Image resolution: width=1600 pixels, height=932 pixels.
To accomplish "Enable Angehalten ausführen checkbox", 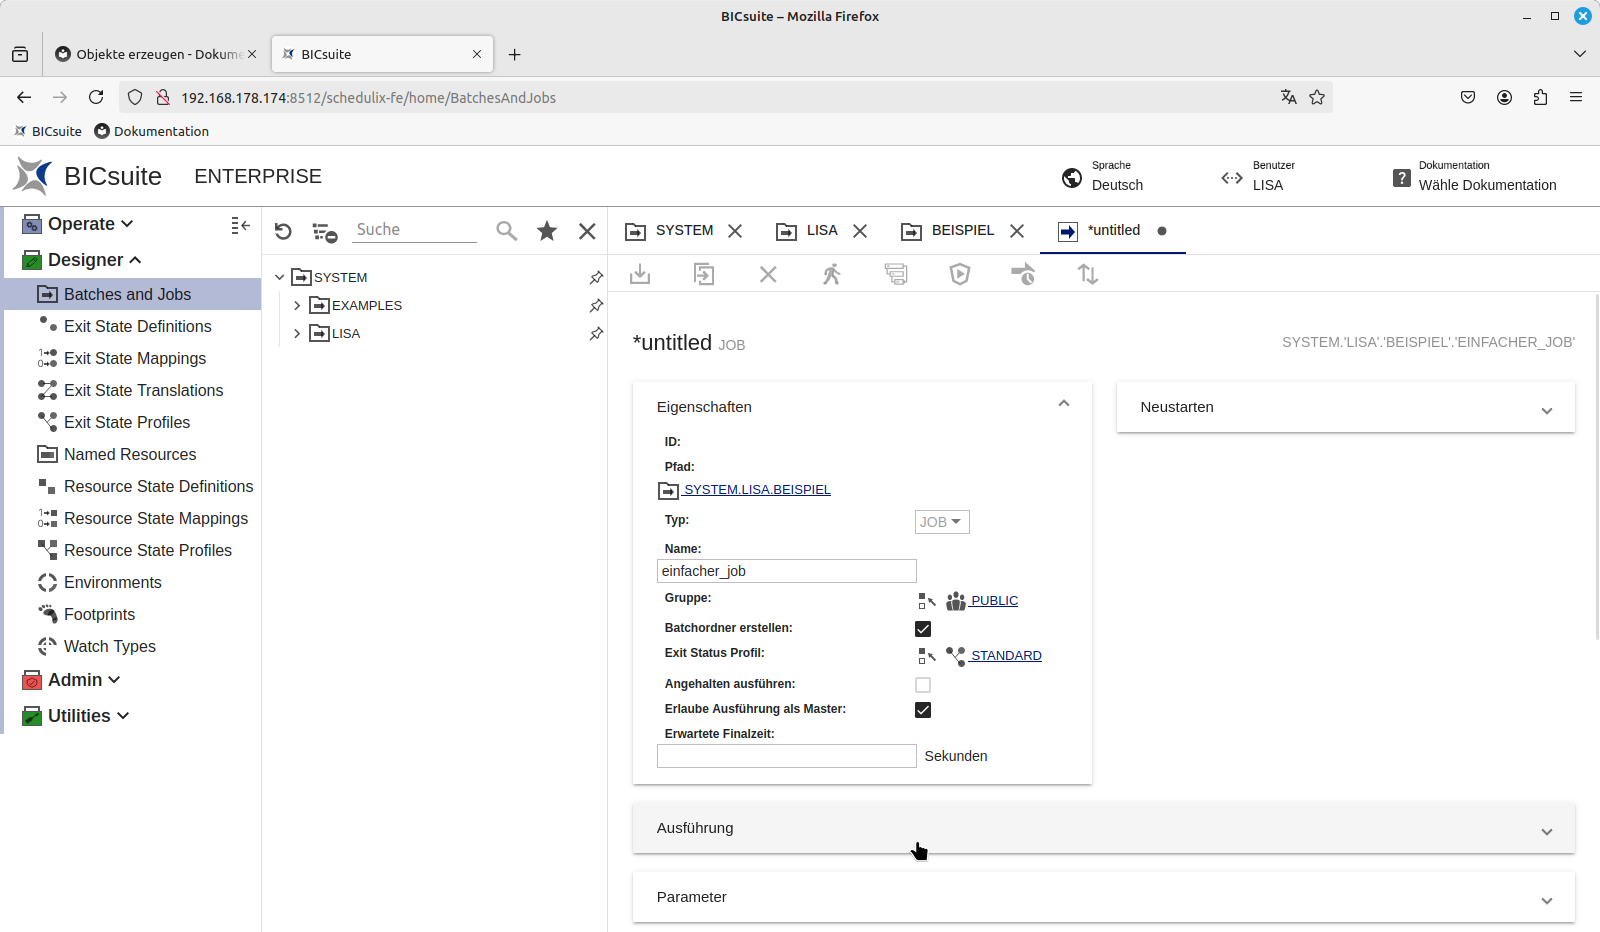I will pyautogui.click(x=923, y=685).
